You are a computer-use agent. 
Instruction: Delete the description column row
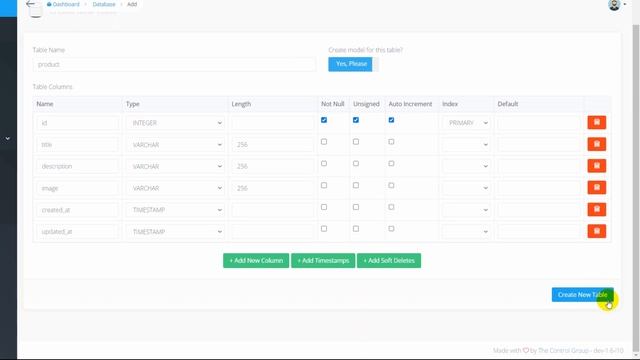click(596, 166)
